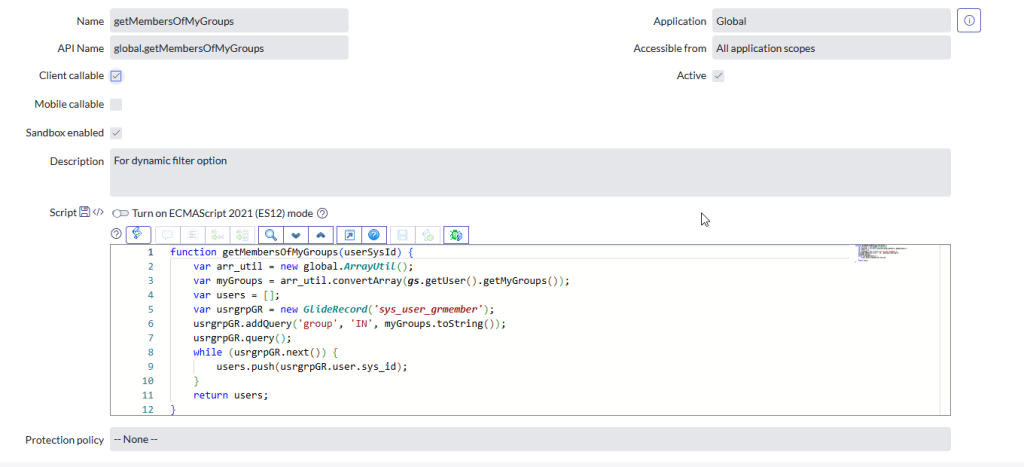Screen dimensions: 1024x467
Task: Click the code tag icon beside Script
Action: tap(98, 212)
